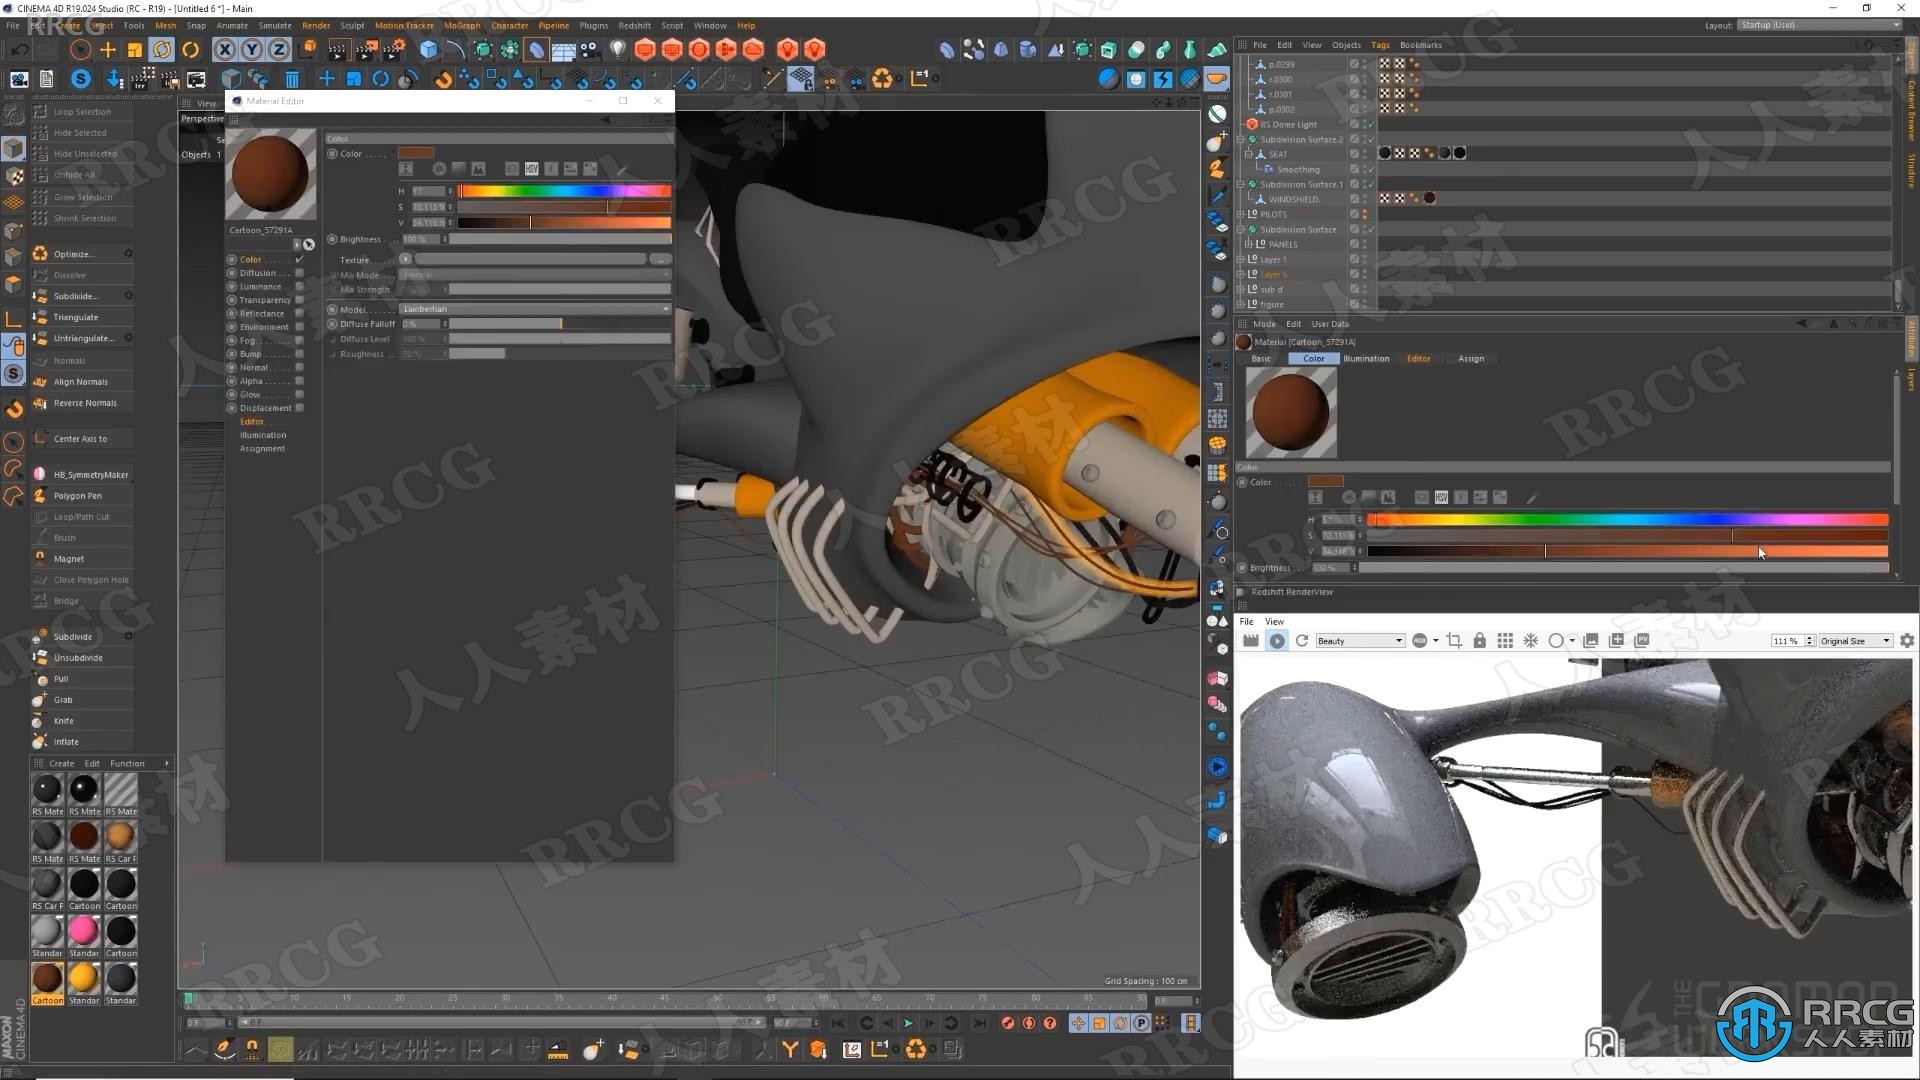Open the MoGraph menu

(x=462, y=25)
